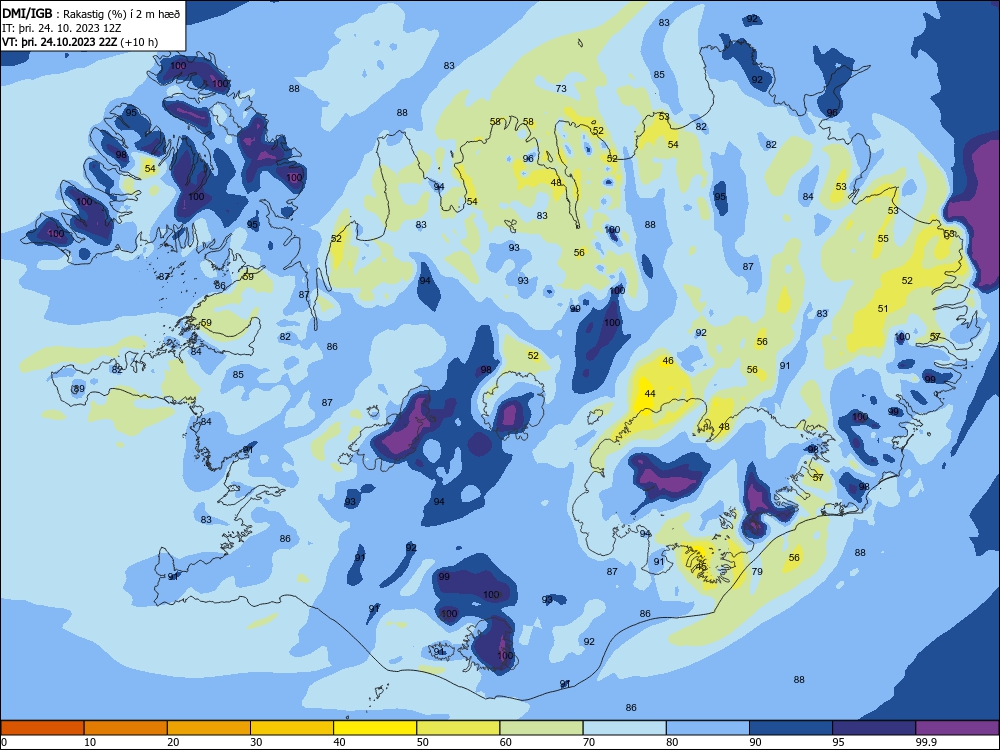Click the humidity value '55' on the map

click(883, 239)
